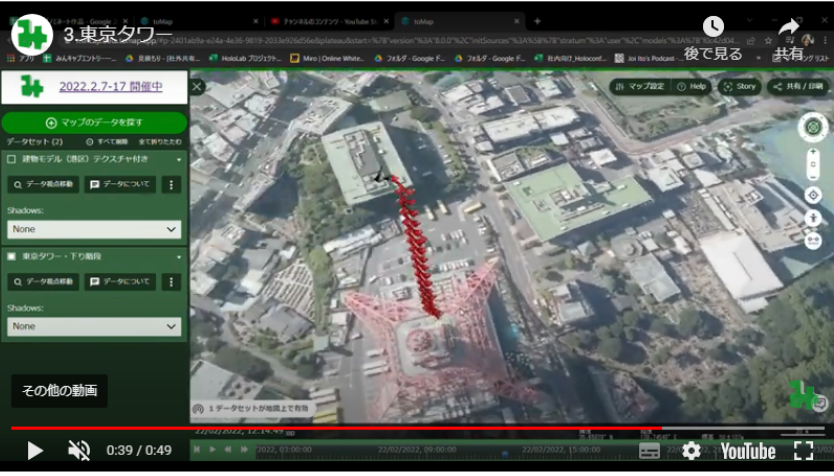This screenshot has width=834, height=476.
Task: Toggle 東京タワー・下り階段 dataset checkbox
Action: click(11, 256)
